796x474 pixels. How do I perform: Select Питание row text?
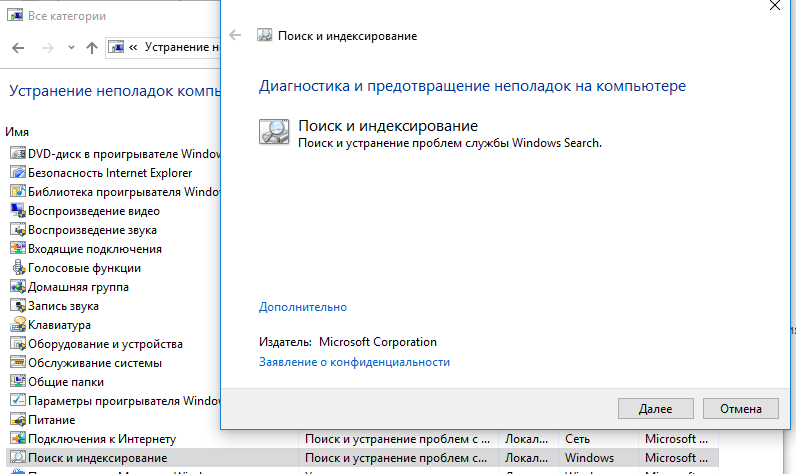[x=52, y=420]
